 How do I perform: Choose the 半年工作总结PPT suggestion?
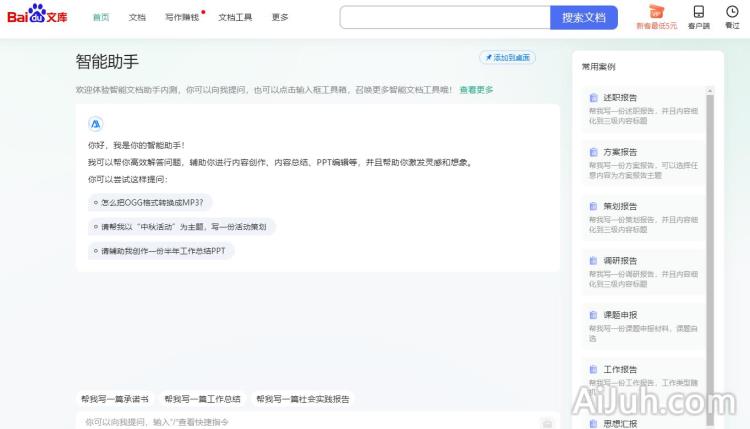coord(161,251)
